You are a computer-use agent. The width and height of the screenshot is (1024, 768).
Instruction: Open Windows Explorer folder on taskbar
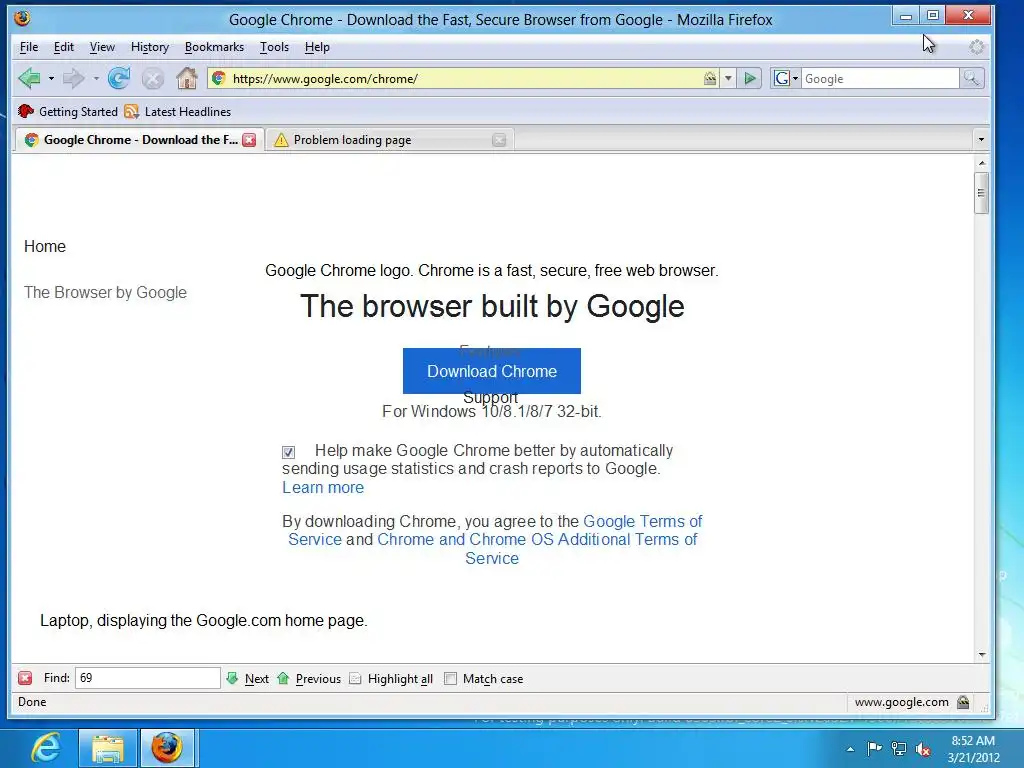(108, 748)
